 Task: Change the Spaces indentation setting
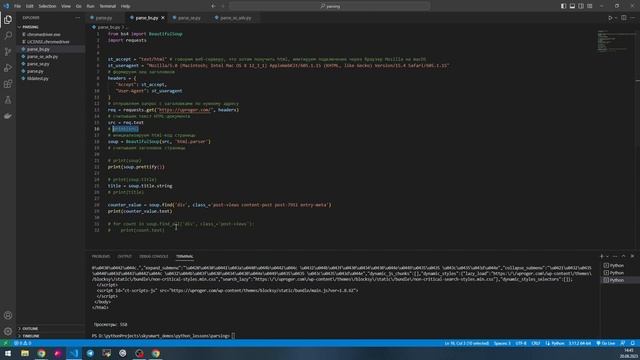click(x=502, y=343)
